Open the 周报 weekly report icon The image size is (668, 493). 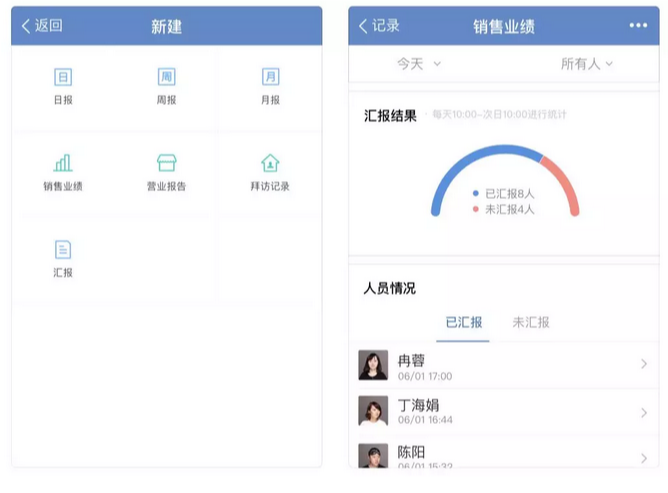tap(167, 77)
